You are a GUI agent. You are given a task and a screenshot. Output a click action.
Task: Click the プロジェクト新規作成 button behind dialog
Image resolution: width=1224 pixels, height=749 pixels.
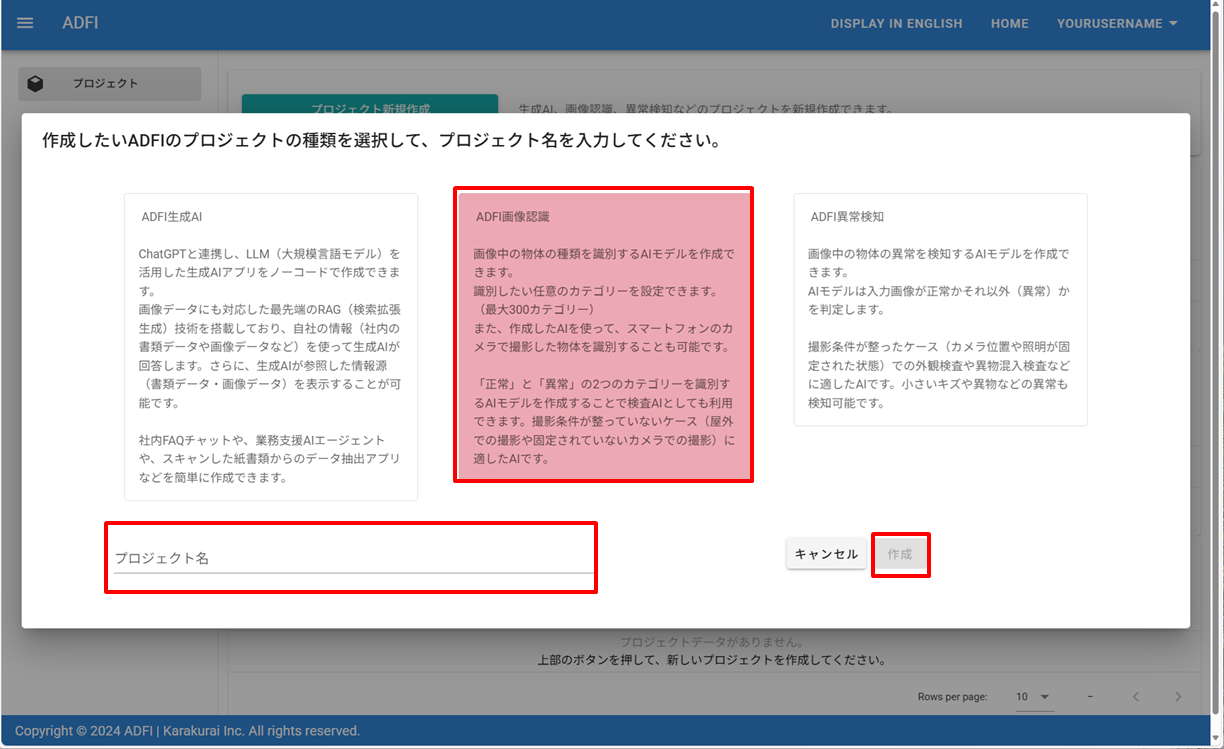click(370, 104)
